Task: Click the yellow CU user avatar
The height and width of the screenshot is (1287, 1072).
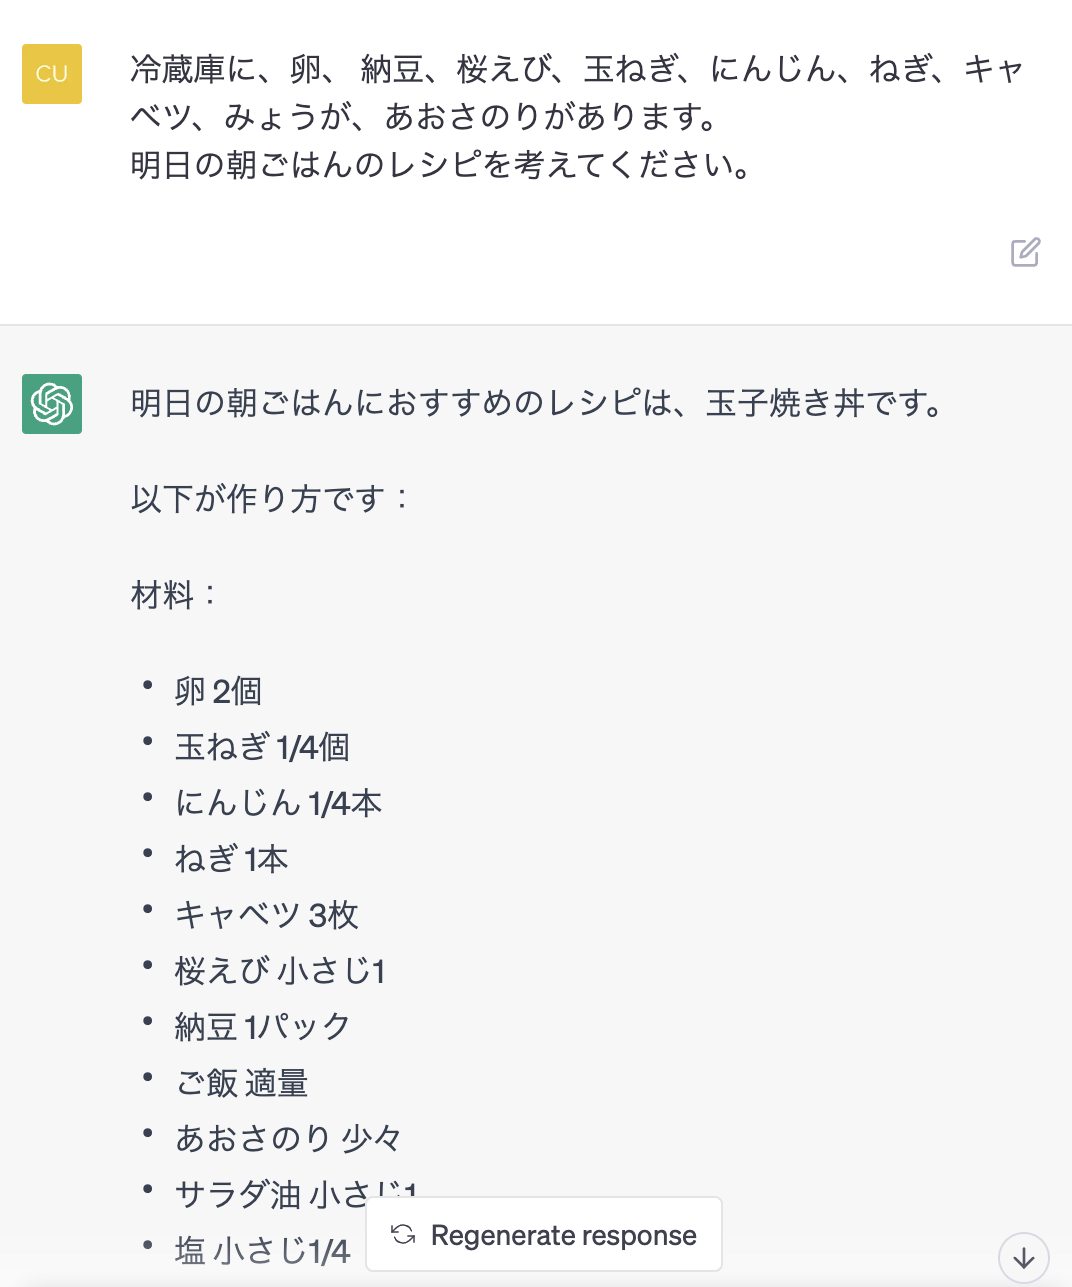Action: pyautogui.click(x=52, y=74)
